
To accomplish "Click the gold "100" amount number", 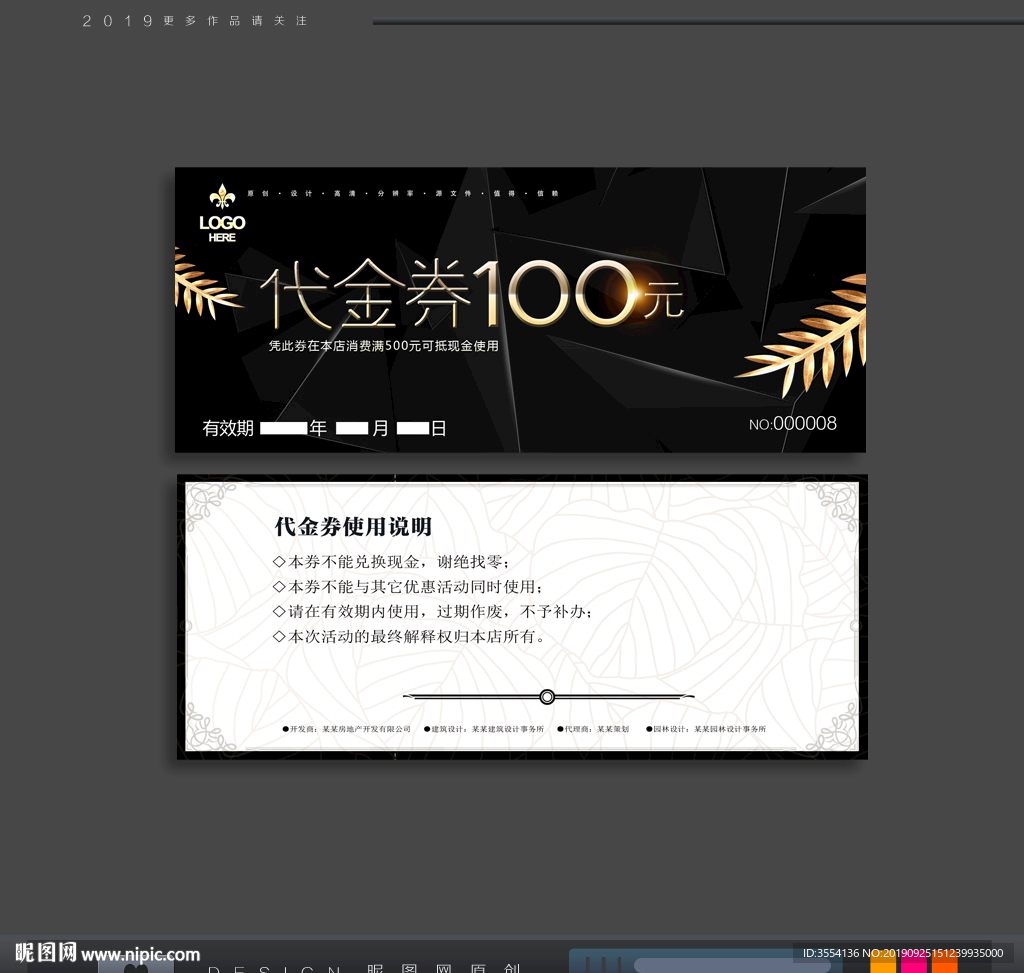I will (557, 293).
